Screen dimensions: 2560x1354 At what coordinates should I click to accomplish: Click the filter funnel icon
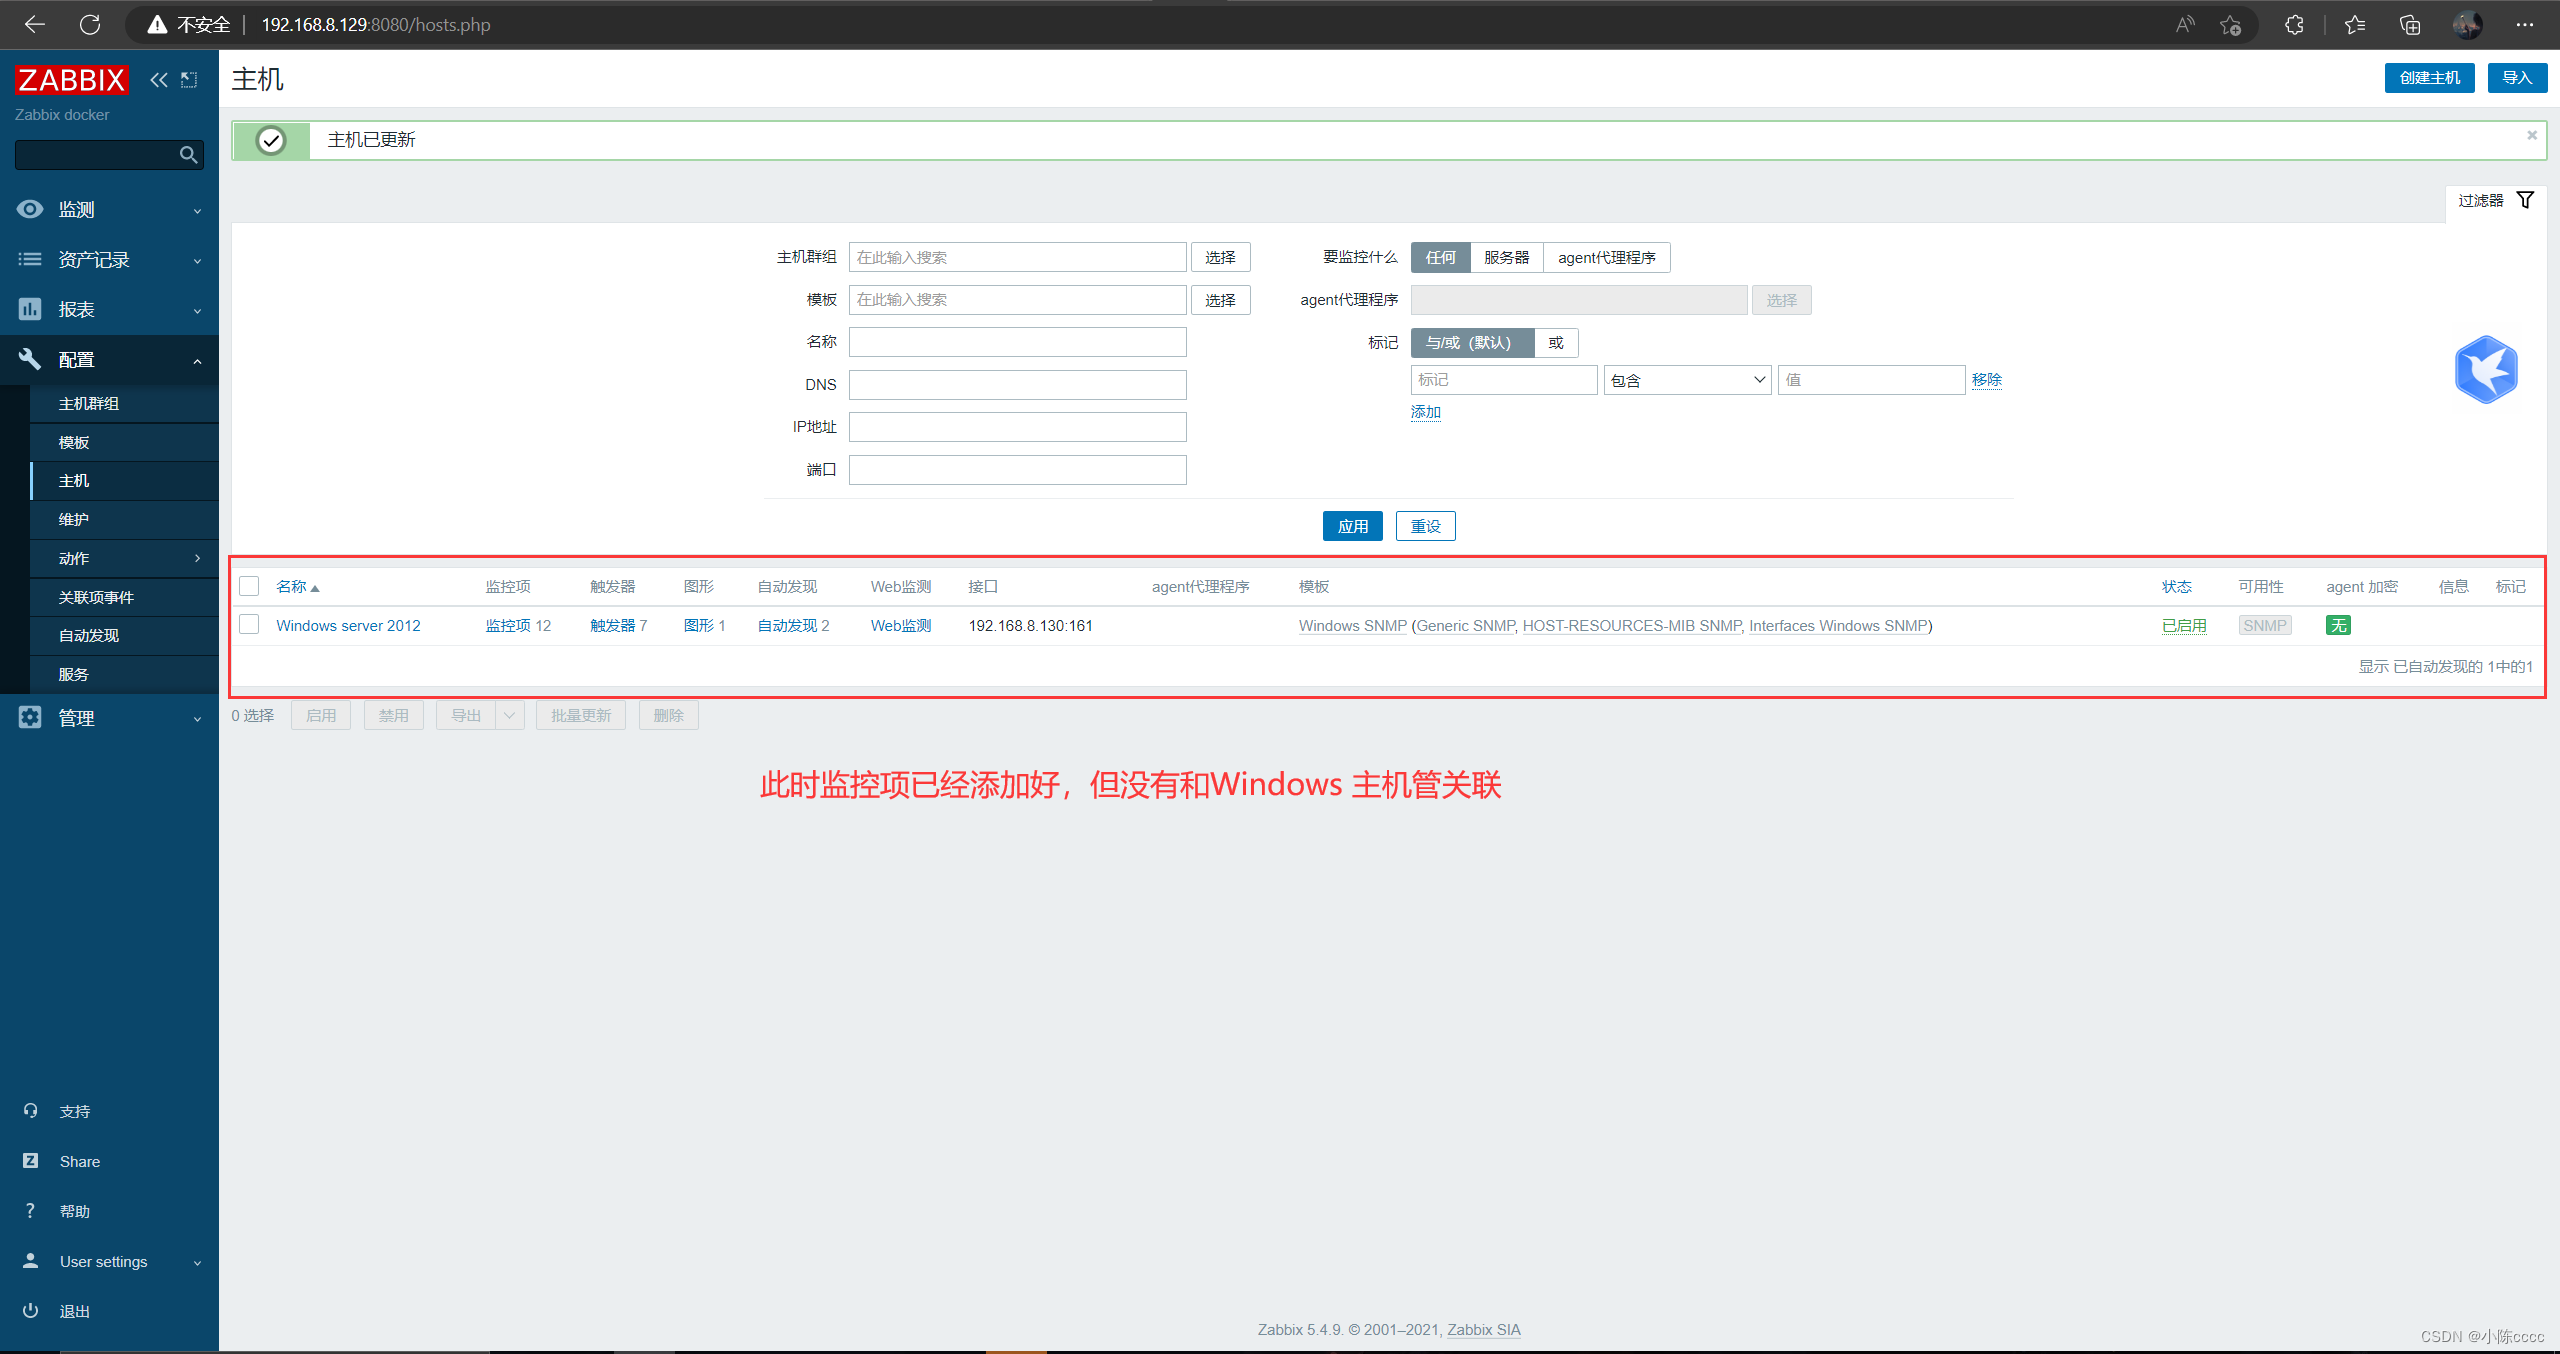[x=2525, y=200]
